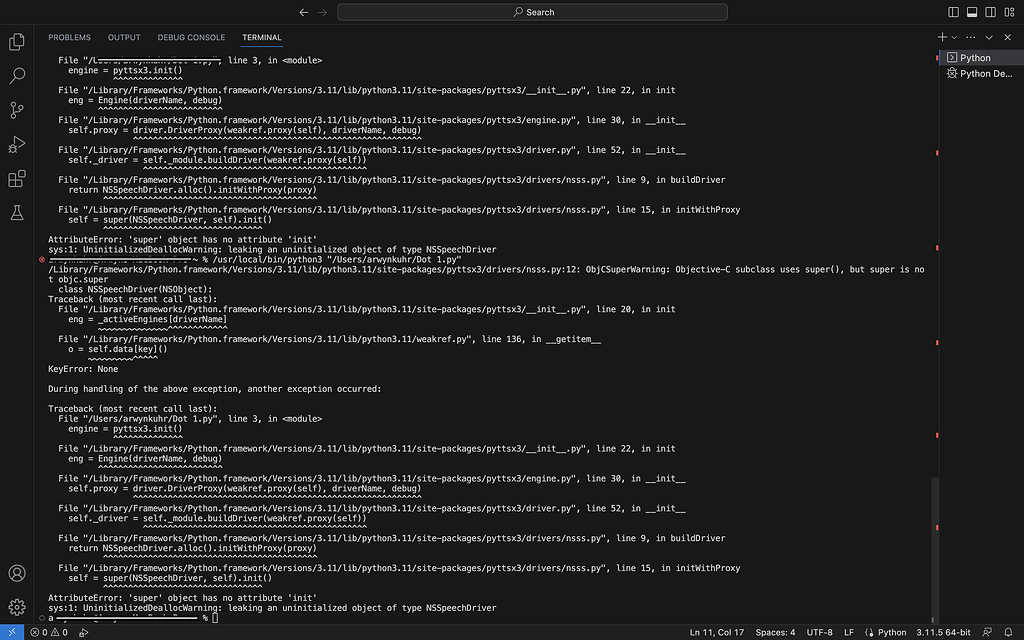Open the Source Control view

point(16,109)
